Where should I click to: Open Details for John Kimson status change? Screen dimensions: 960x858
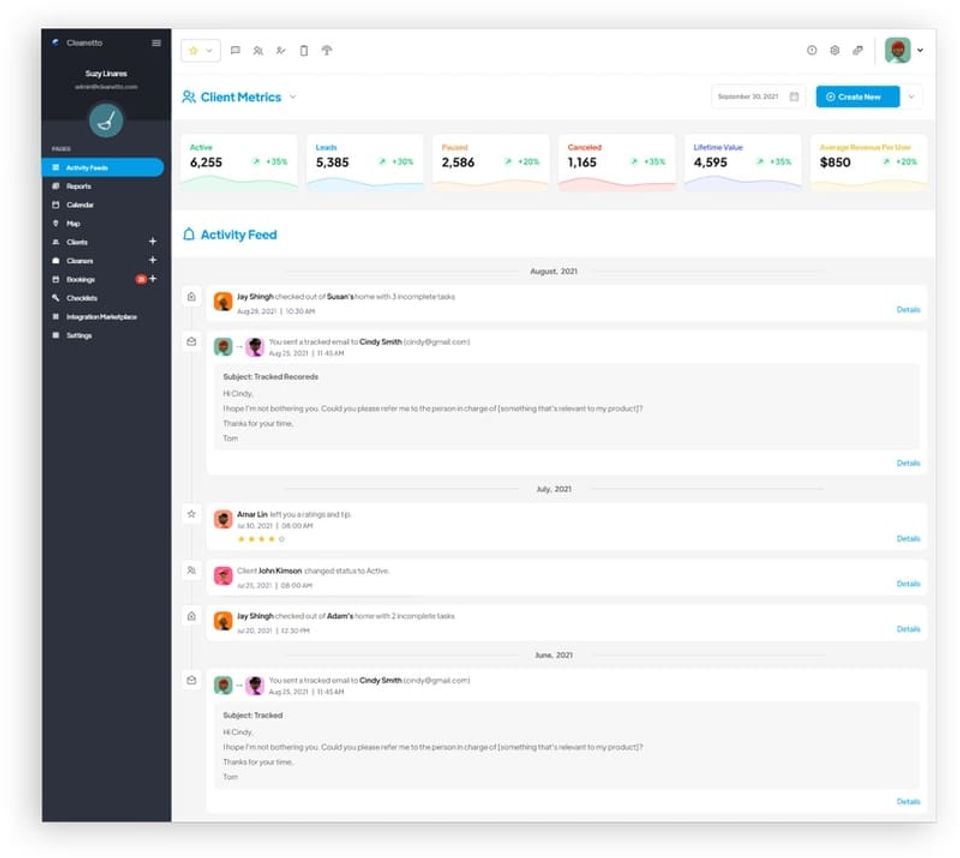pyautogui.click(x=908, y=584)
